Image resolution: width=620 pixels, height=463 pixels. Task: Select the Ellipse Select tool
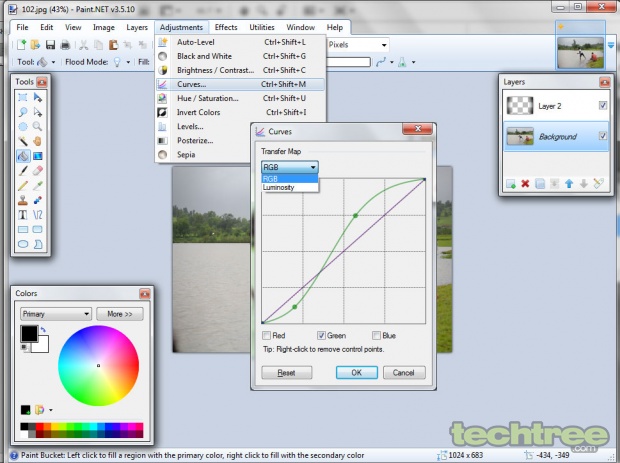(x=23, y=127)
